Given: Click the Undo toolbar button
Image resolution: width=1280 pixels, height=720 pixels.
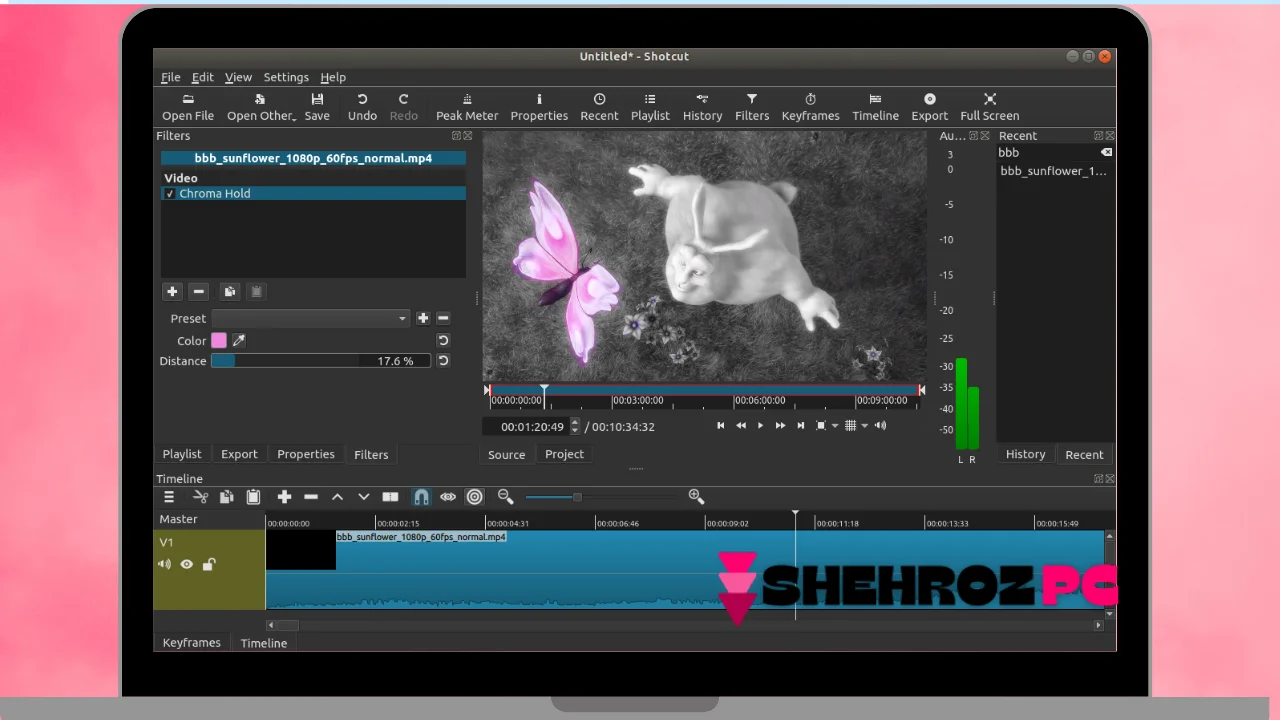Looking at the screenshot, I should 362,106.
